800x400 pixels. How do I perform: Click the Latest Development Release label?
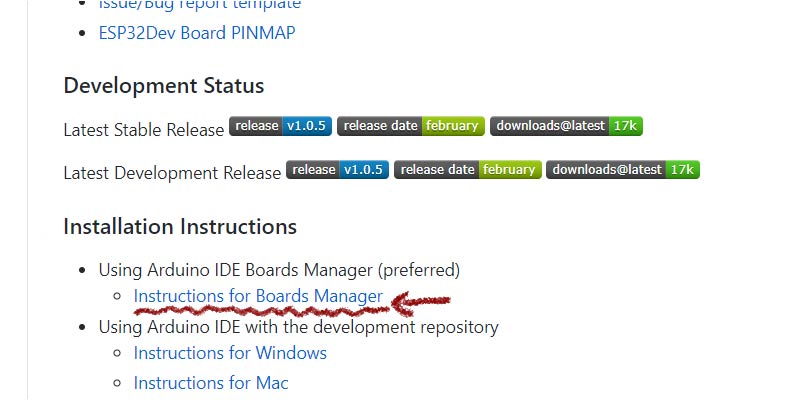(172, 173)
